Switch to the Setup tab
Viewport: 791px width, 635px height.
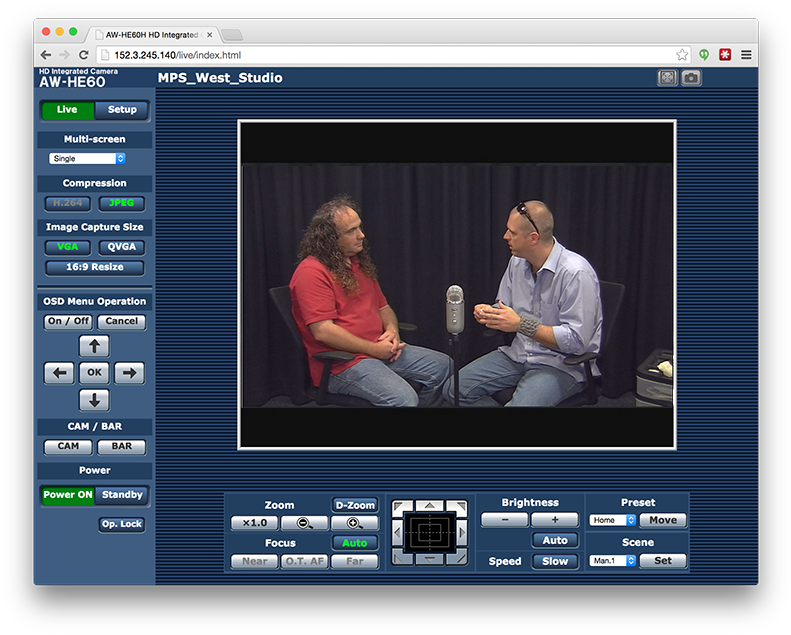(122, 110)
